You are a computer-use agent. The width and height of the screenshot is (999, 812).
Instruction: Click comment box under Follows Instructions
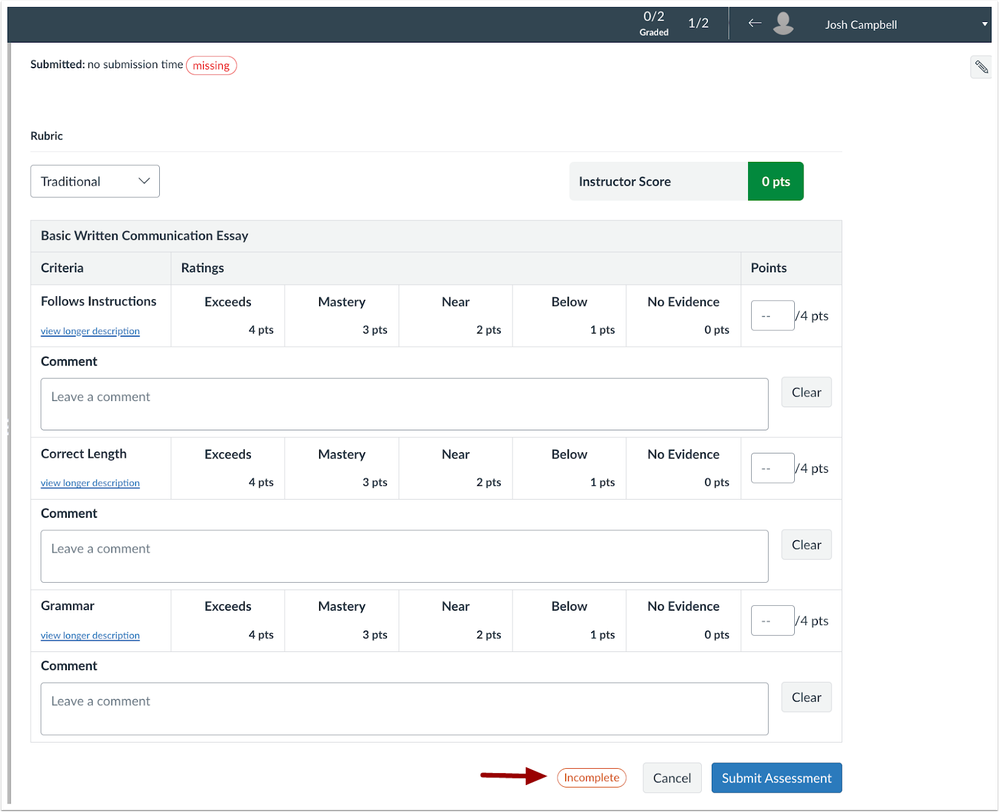coord(405,404)
